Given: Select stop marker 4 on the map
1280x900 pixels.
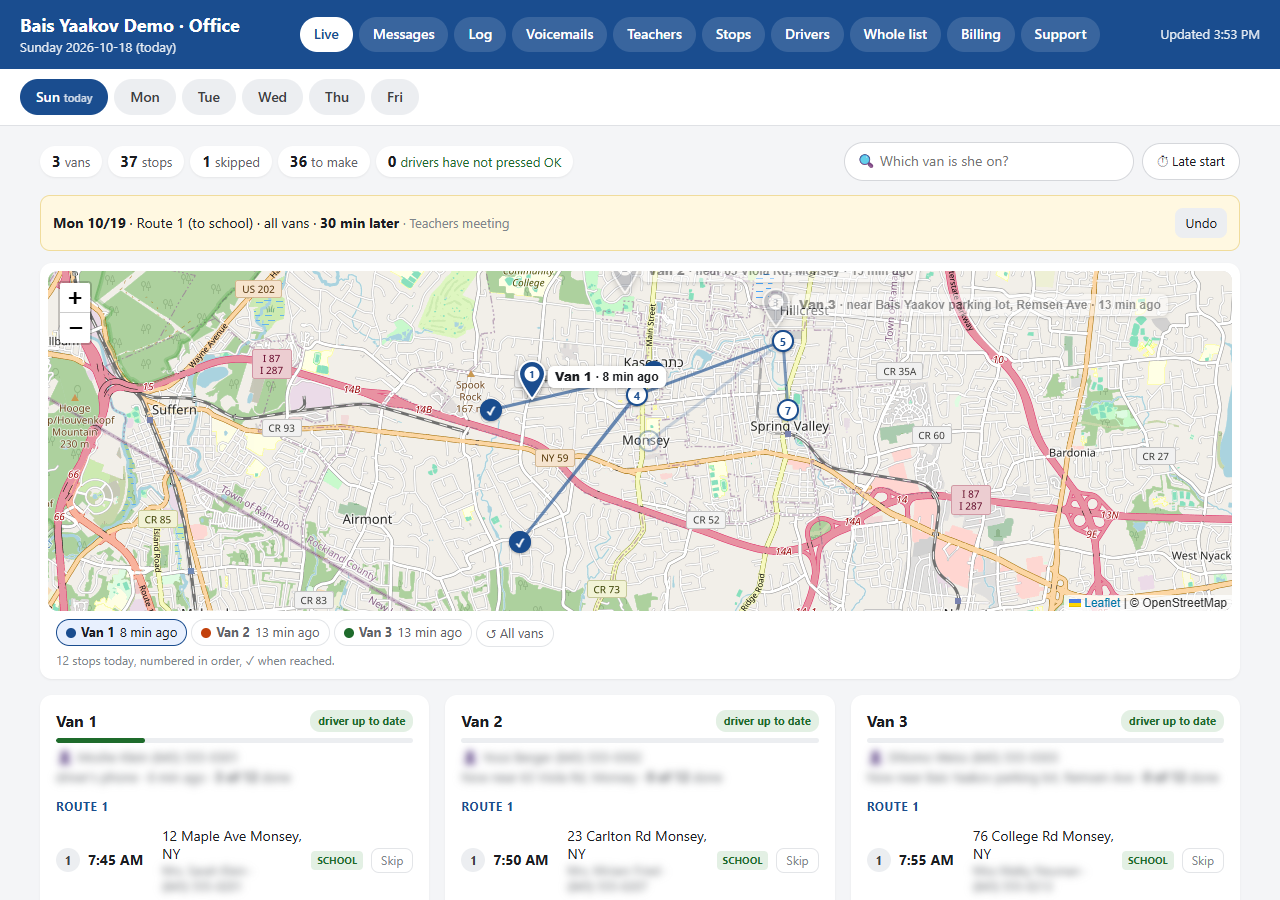Looking at the screenshot, I should tap(637, 395).
